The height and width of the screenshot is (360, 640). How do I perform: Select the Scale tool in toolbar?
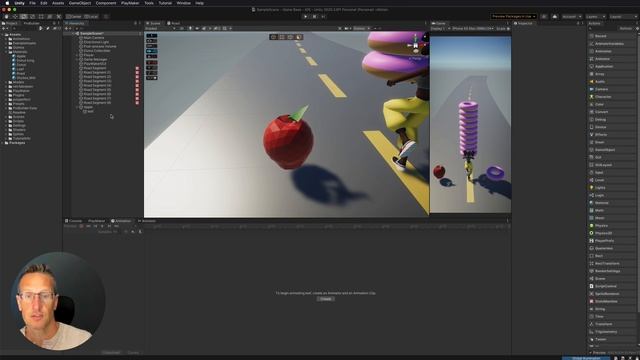pyautogui.click(x=32, y=17)
